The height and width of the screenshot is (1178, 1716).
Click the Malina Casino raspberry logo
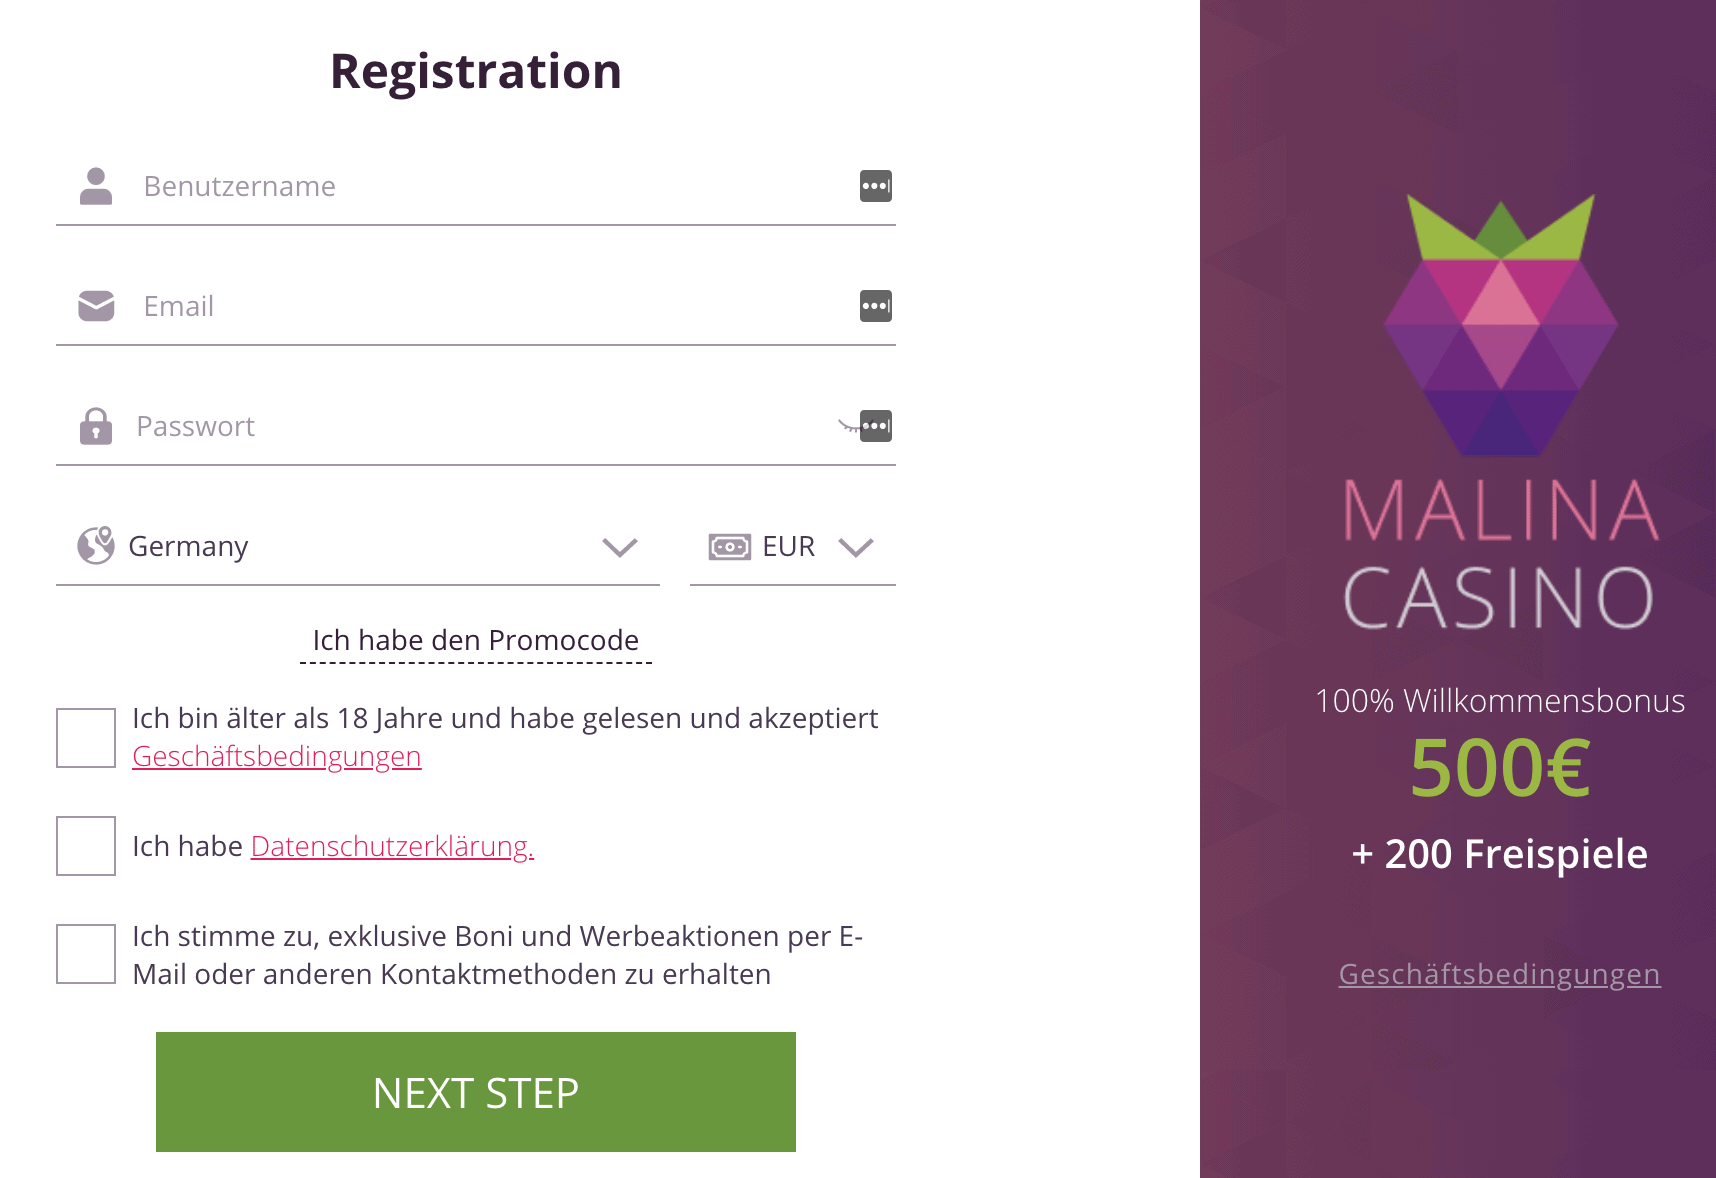point(1500,325)
